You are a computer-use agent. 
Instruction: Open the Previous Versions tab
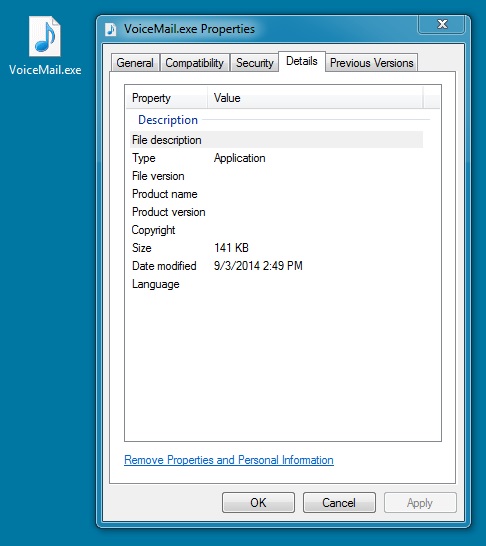pyautogui.click(x=371, y=63)
